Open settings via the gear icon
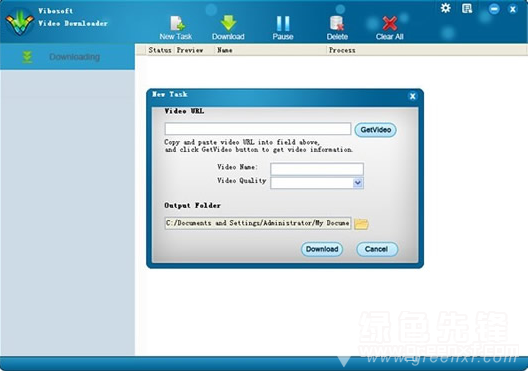 (446, 8)
